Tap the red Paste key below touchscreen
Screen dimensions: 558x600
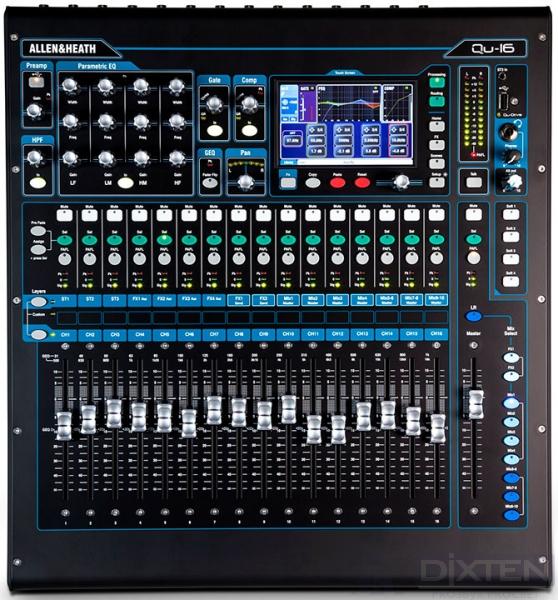pyautogui.click(x=338, y=183)
